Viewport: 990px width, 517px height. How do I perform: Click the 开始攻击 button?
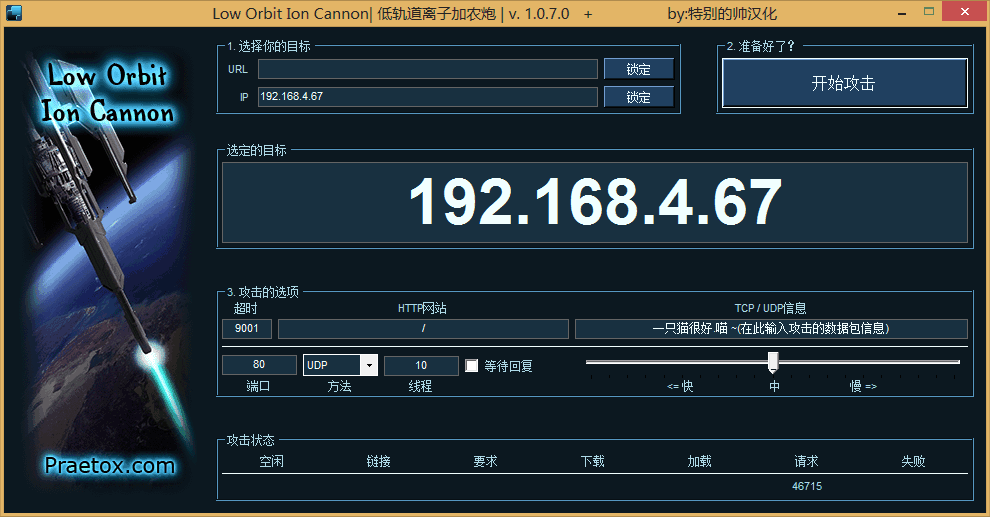point(844,83)
